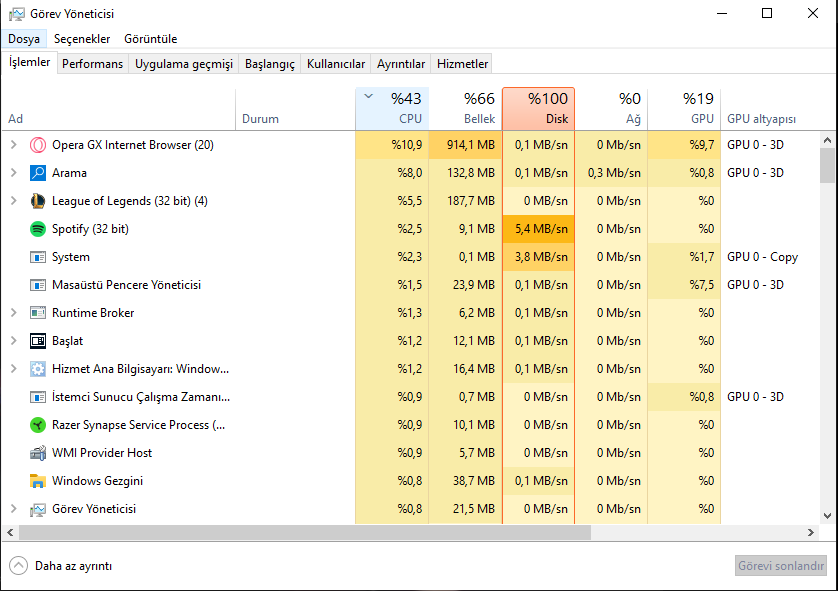Click the Runtime Broker icon
The image size is (838, 591).
(38, 313)
